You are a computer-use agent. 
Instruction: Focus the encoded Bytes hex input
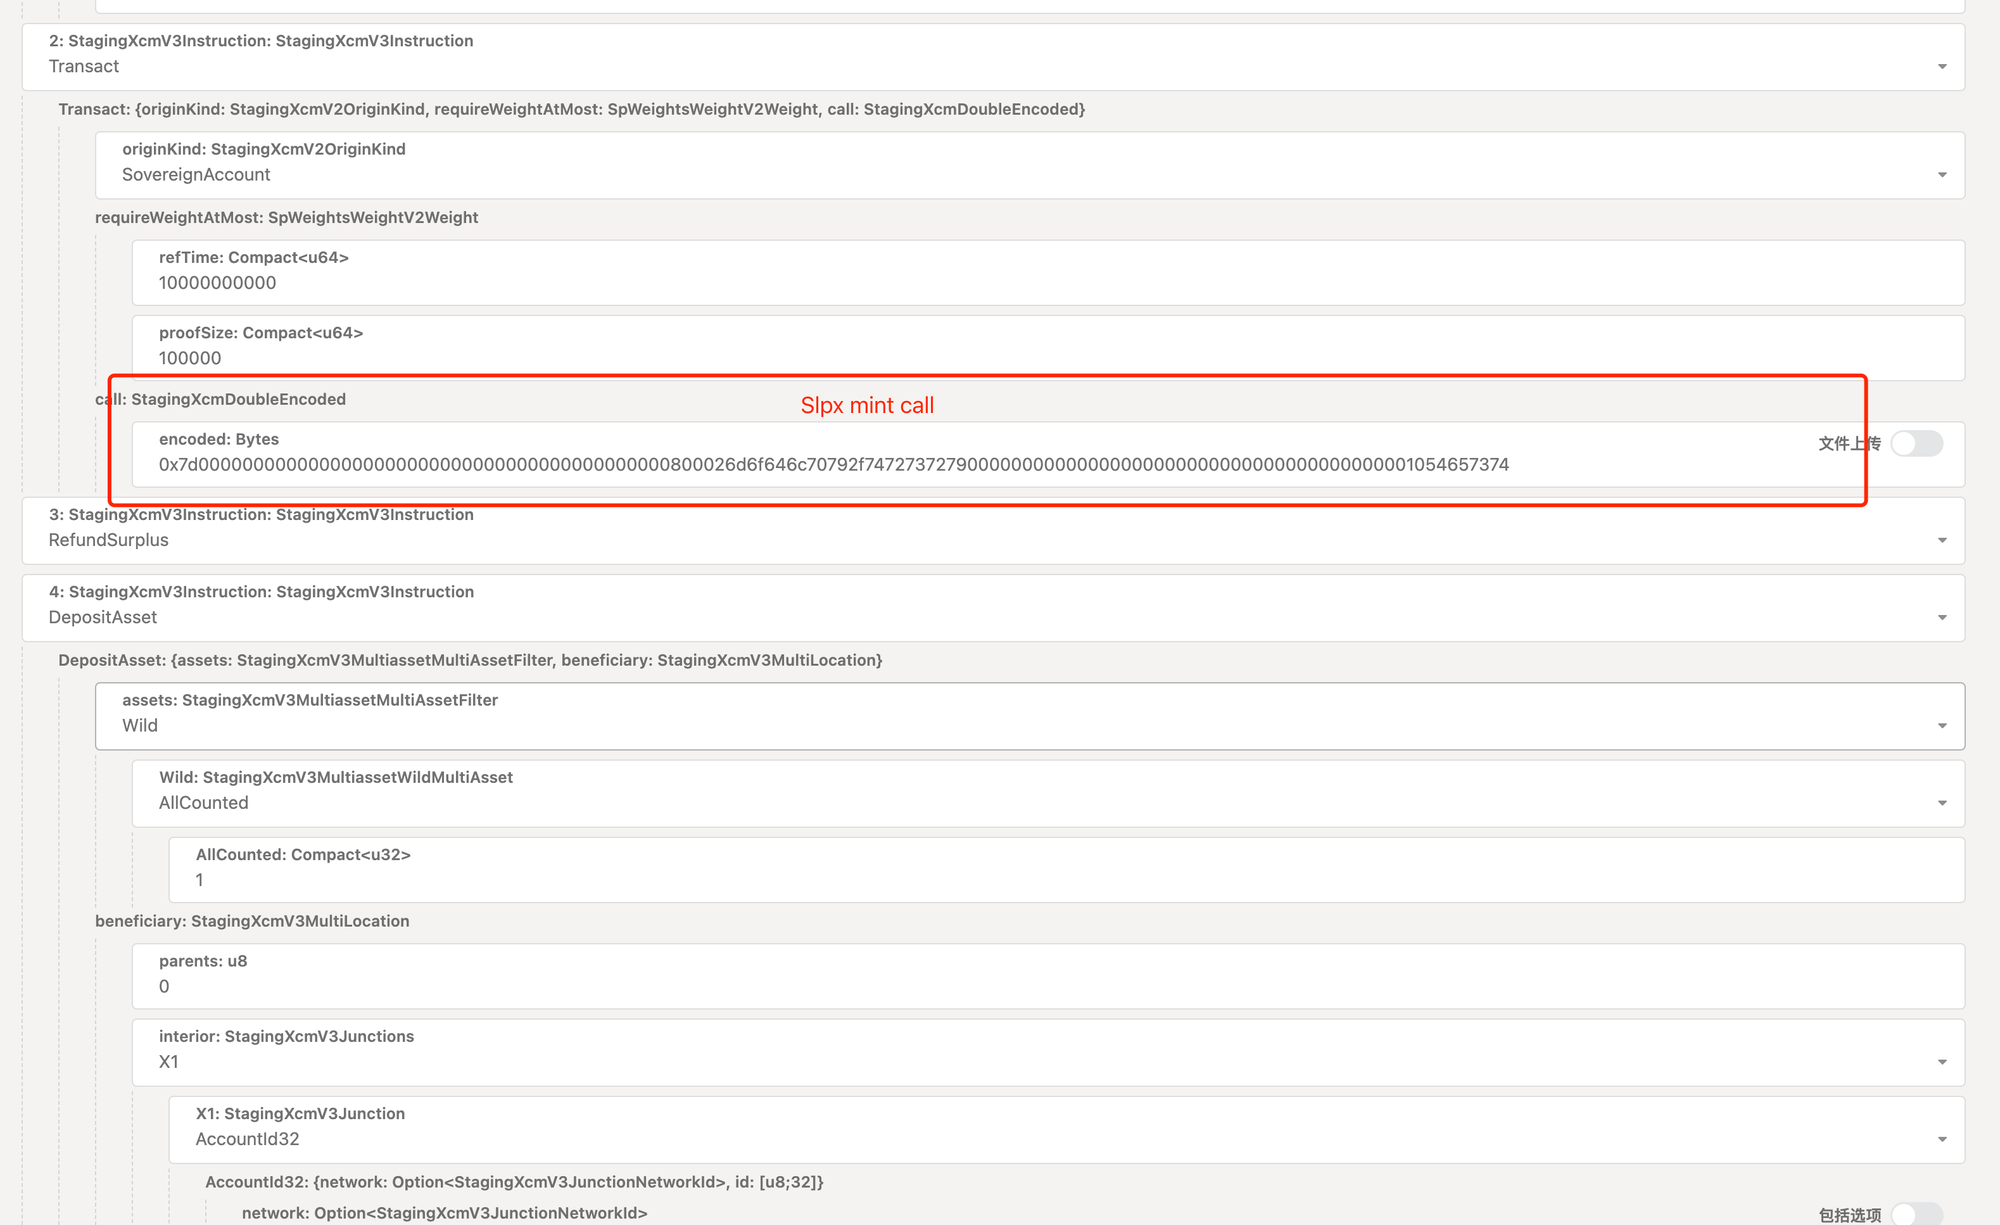pyautogui.click(x=833, y=465)
